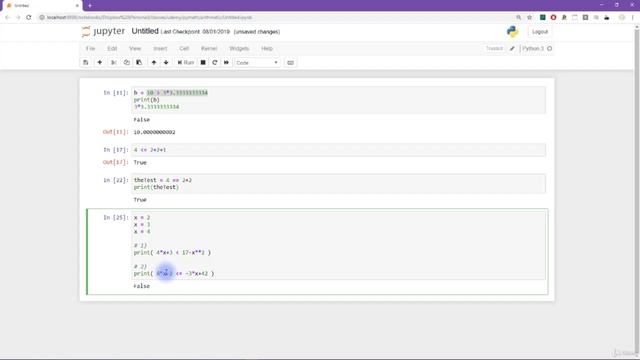Click inside code cell In [11]
640x360 pixels.
click(x=338, y=100)
